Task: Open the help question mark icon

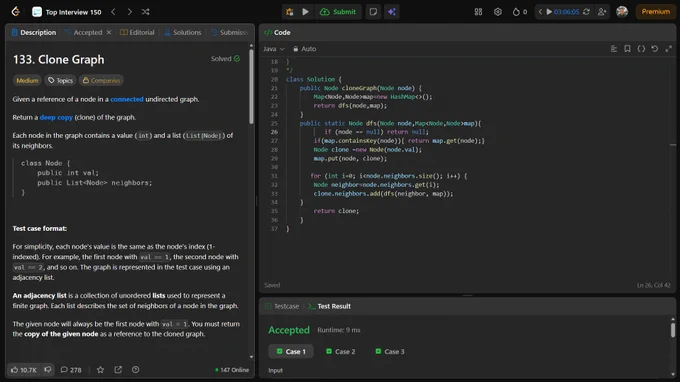Action: (135, 370)
